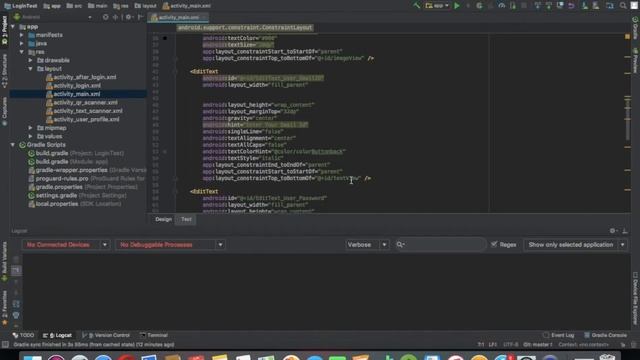The image size is (640, 360).
Task: Open the Gradle Console button
Action: (x=605, y=336)
